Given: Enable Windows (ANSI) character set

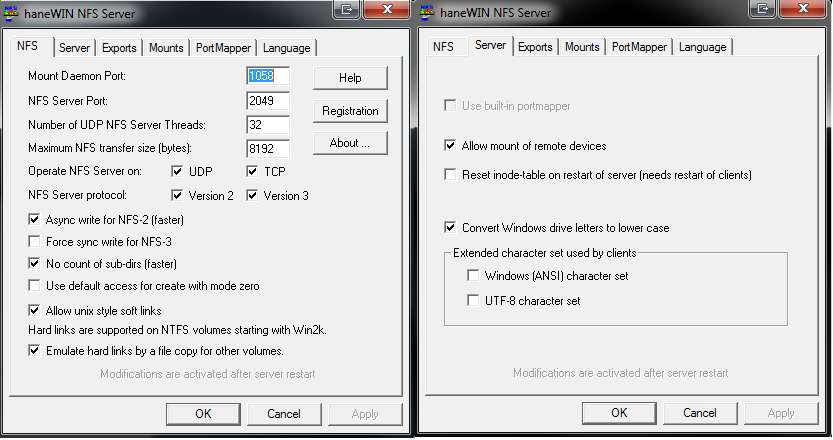Looking at the screenshot, I should [x=473, y=275].
